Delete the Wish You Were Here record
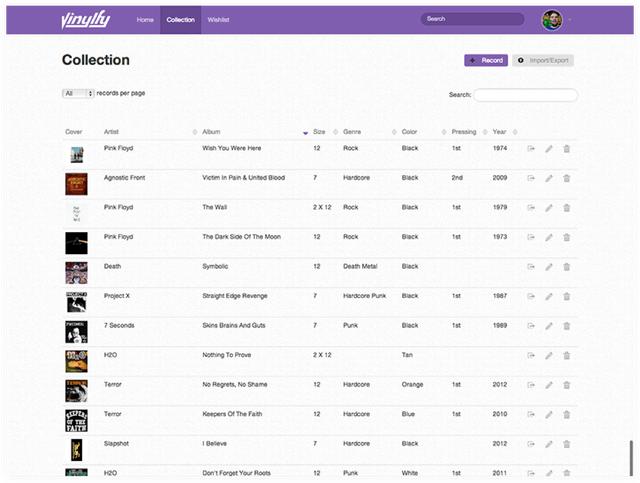Screen dimensions: 640x483 [567, 149]
